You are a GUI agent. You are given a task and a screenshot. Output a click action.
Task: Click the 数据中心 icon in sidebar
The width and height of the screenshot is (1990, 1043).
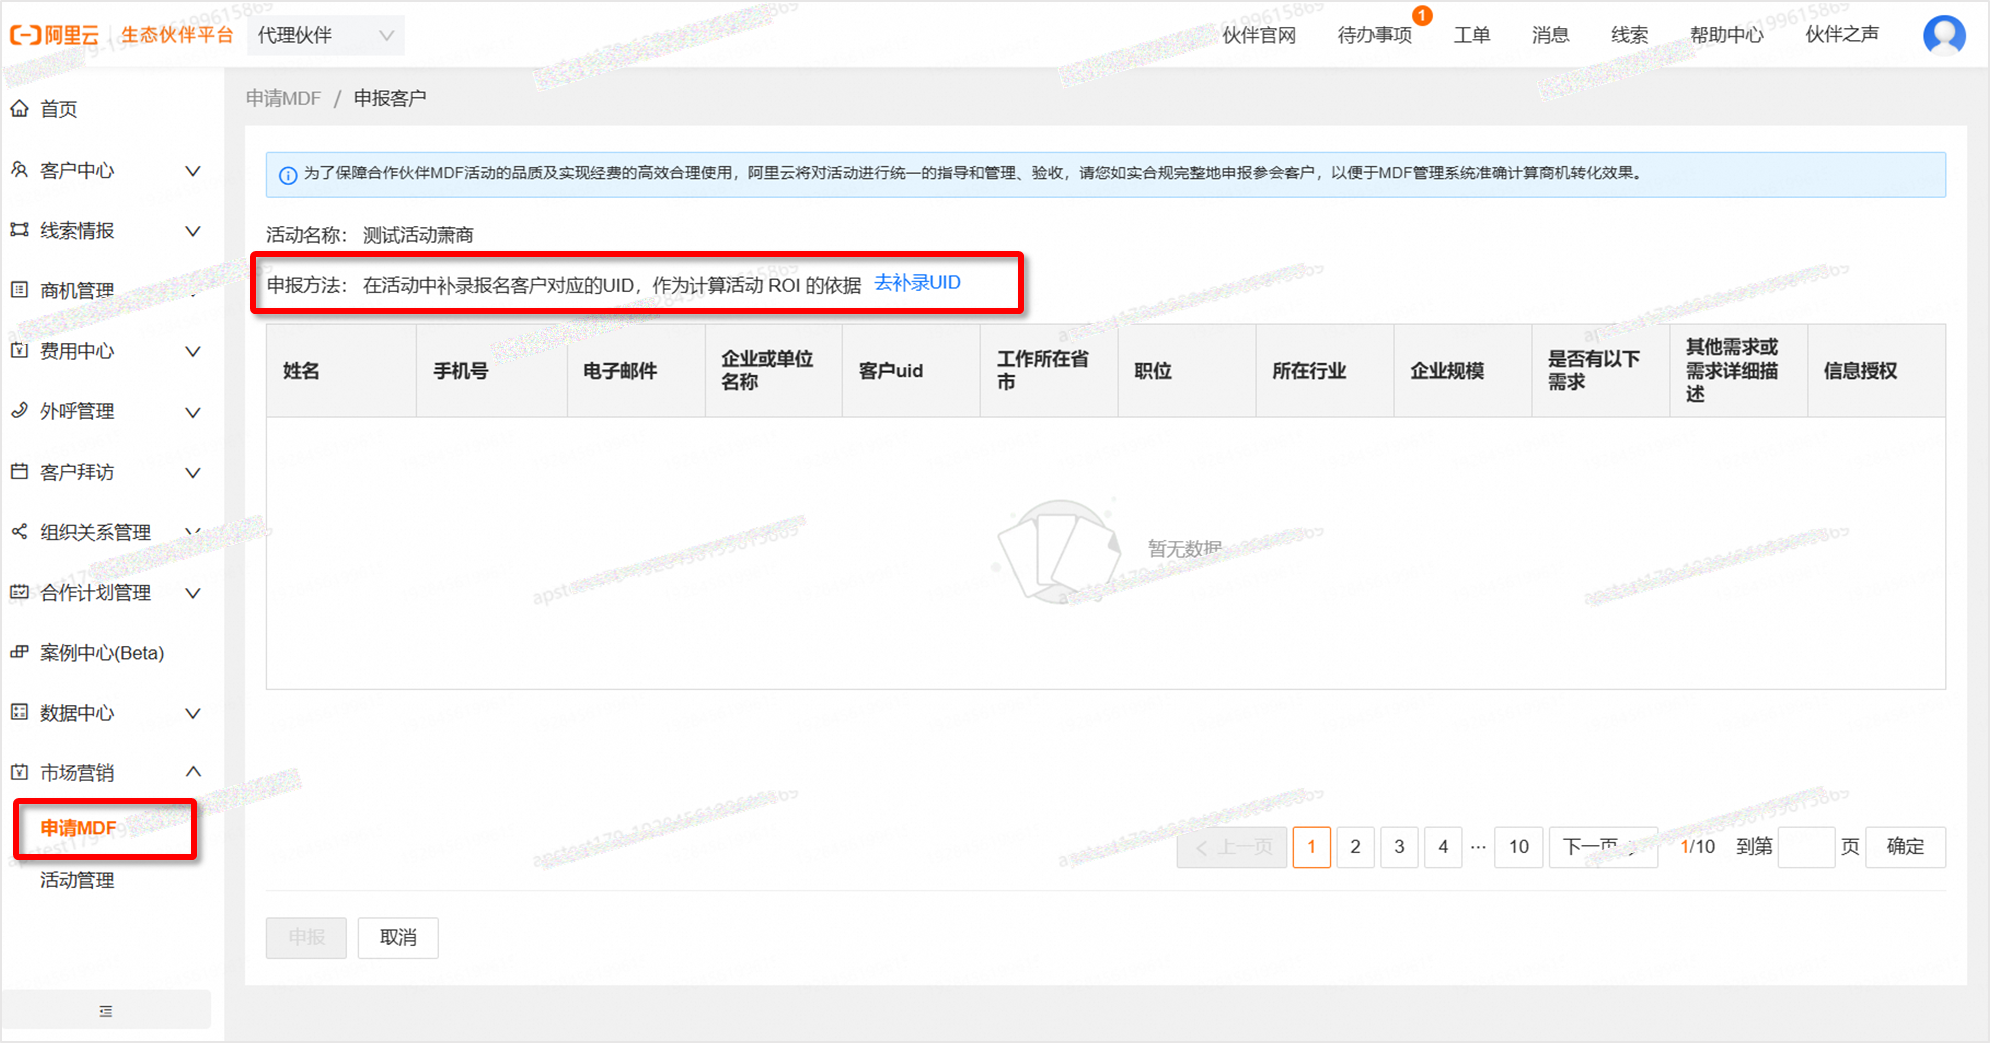[x=19, y=713]
